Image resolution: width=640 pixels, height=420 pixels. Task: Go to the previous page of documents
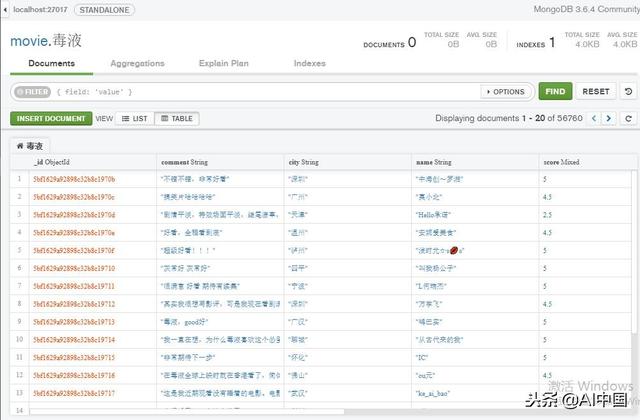tap(594, 118)
